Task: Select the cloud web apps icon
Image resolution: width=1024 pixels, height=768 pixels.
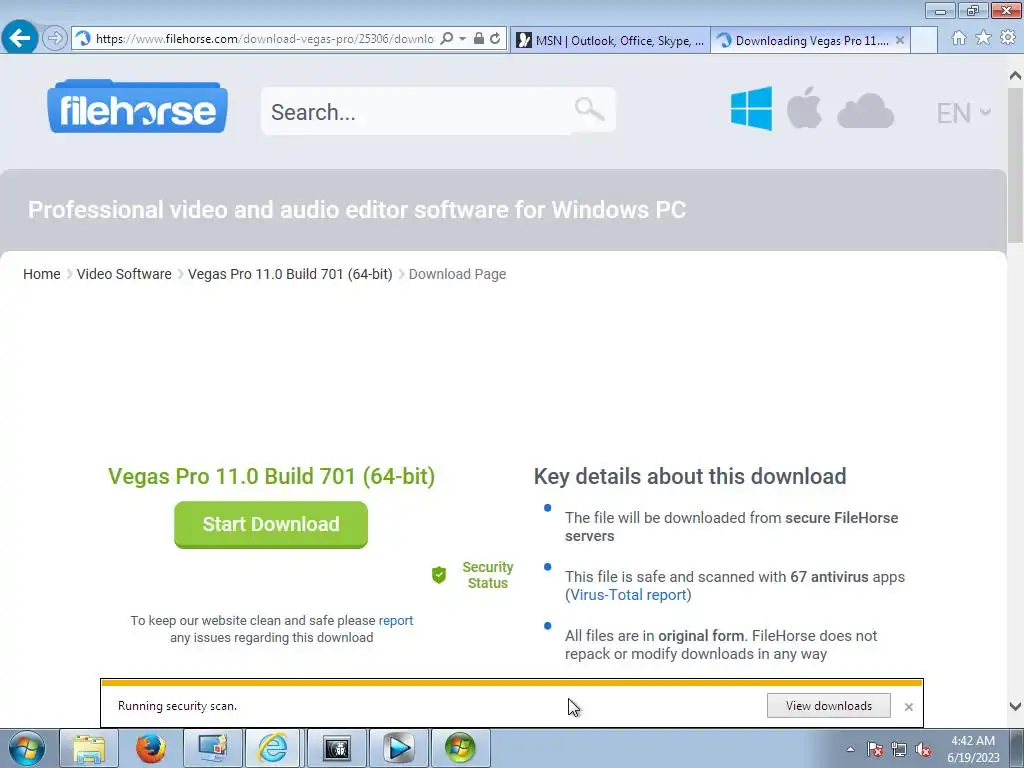Action: 865,110
